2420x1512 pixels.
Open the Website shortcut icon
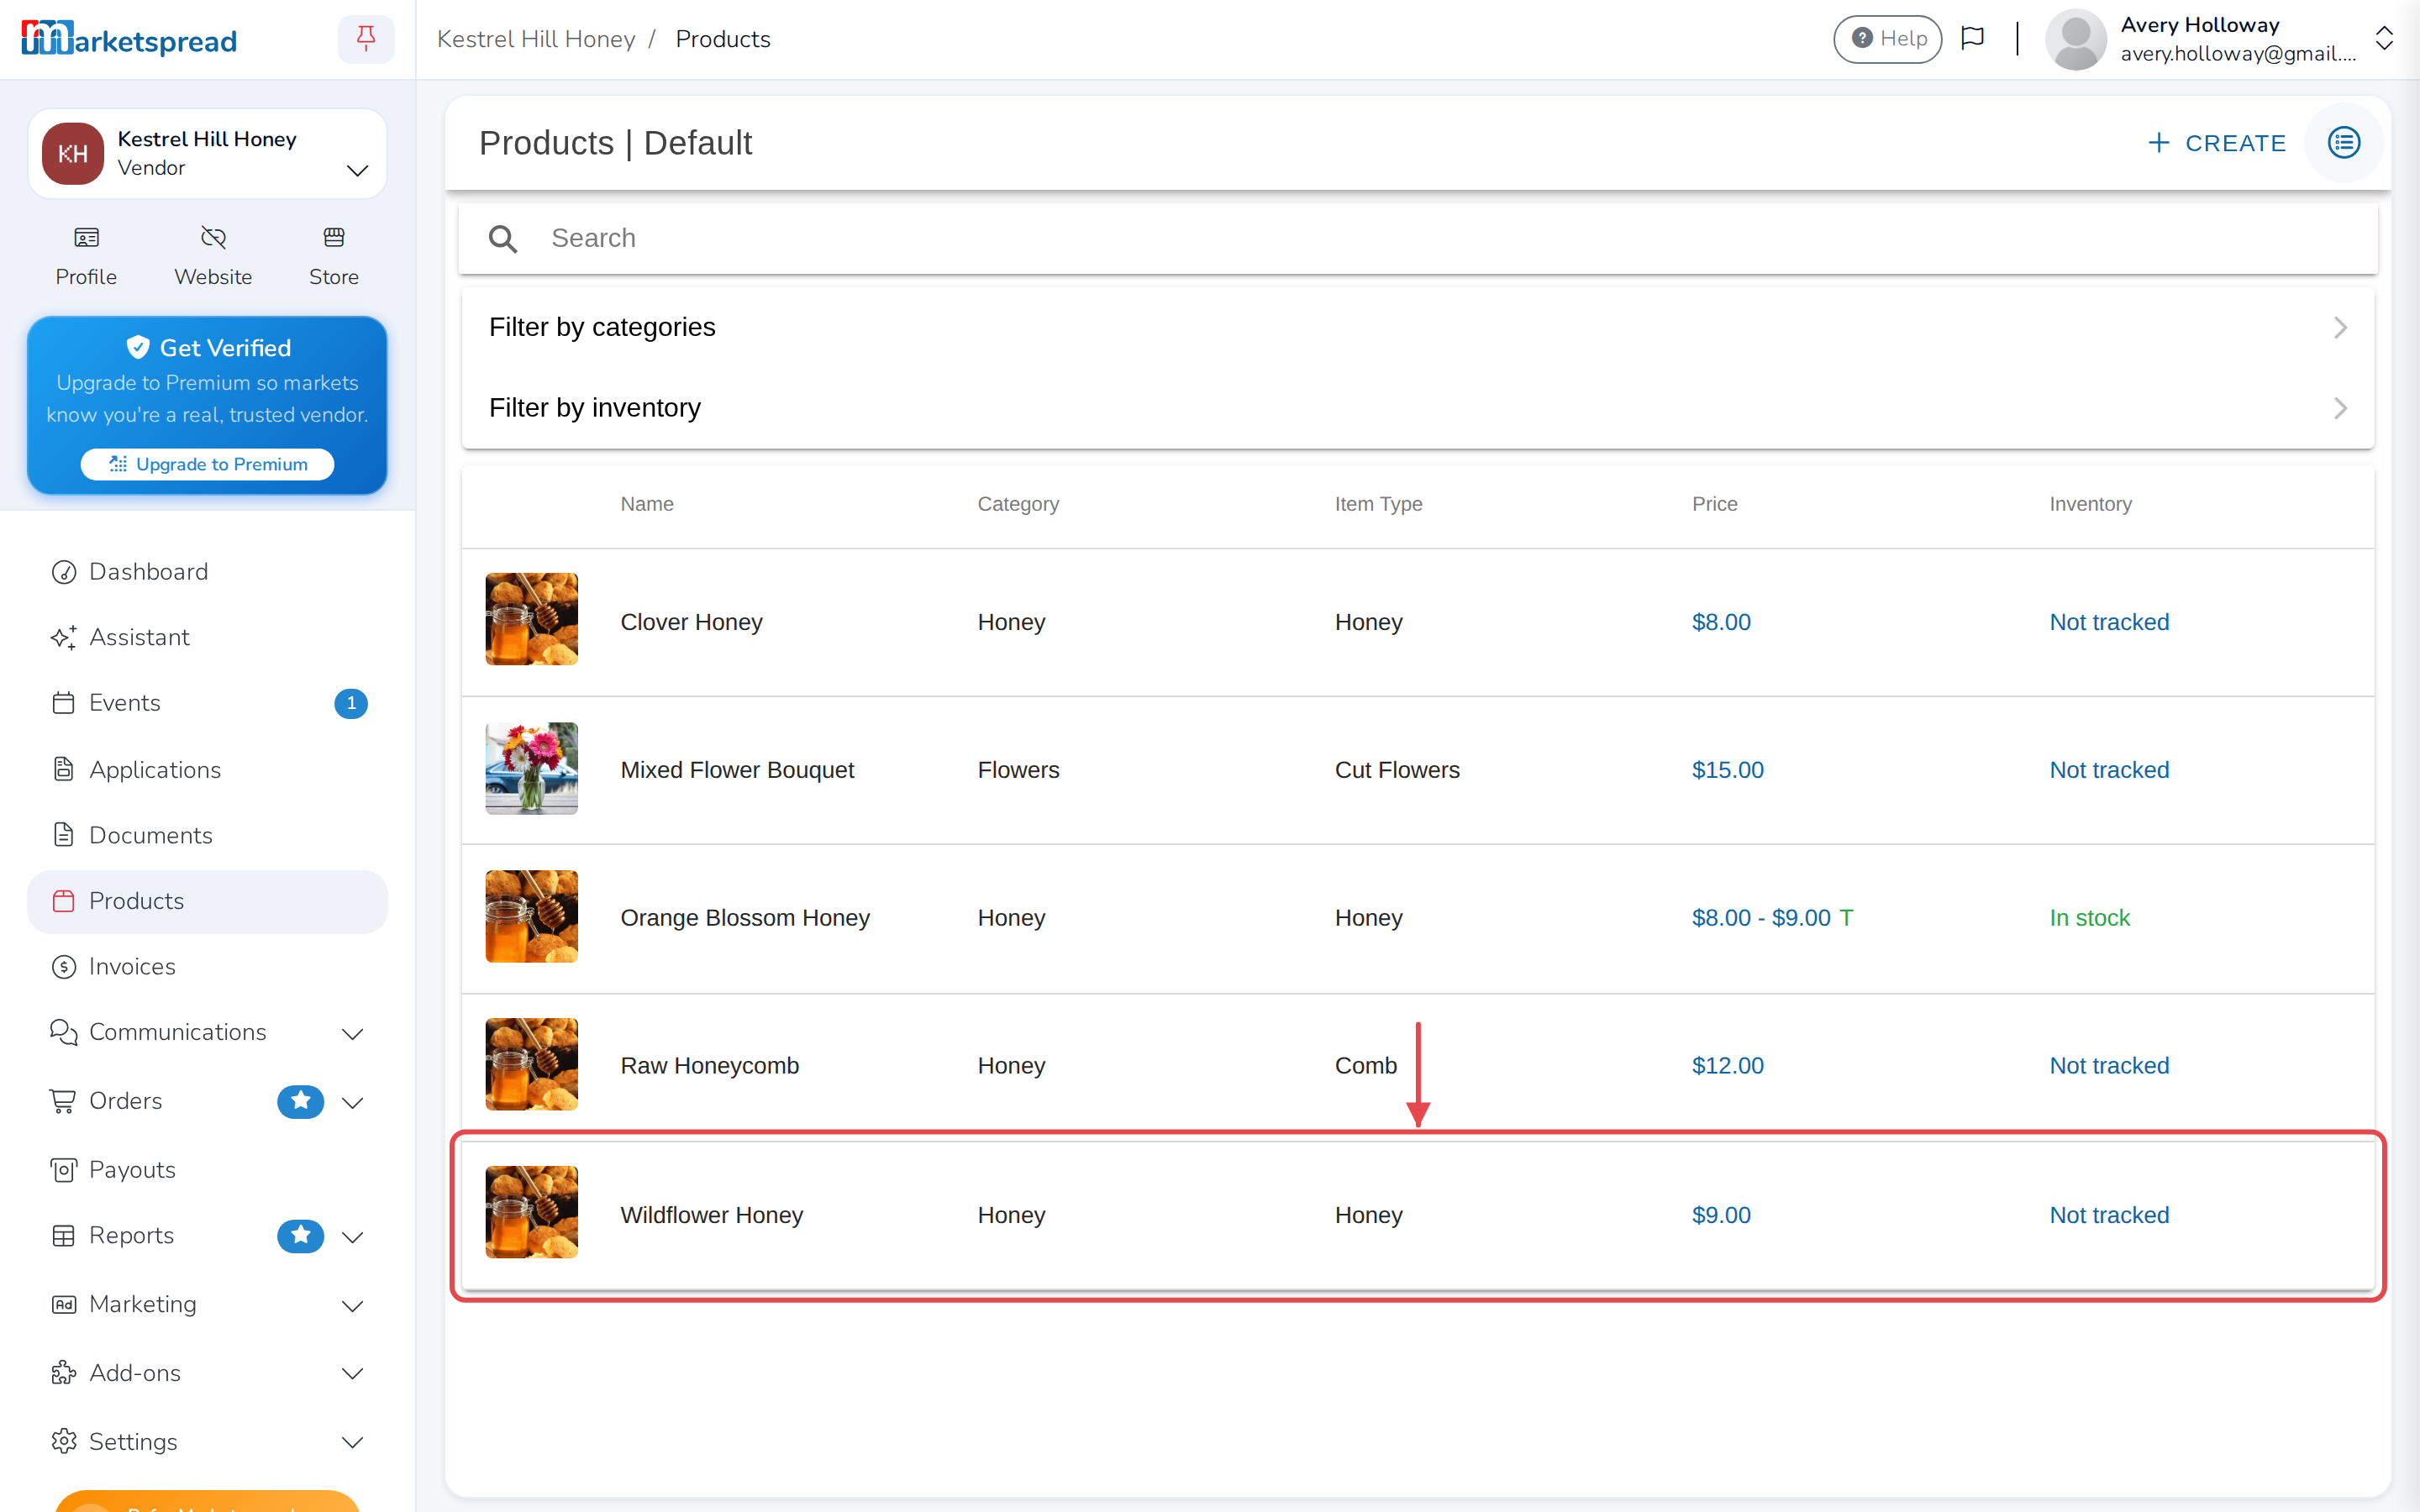213,238
